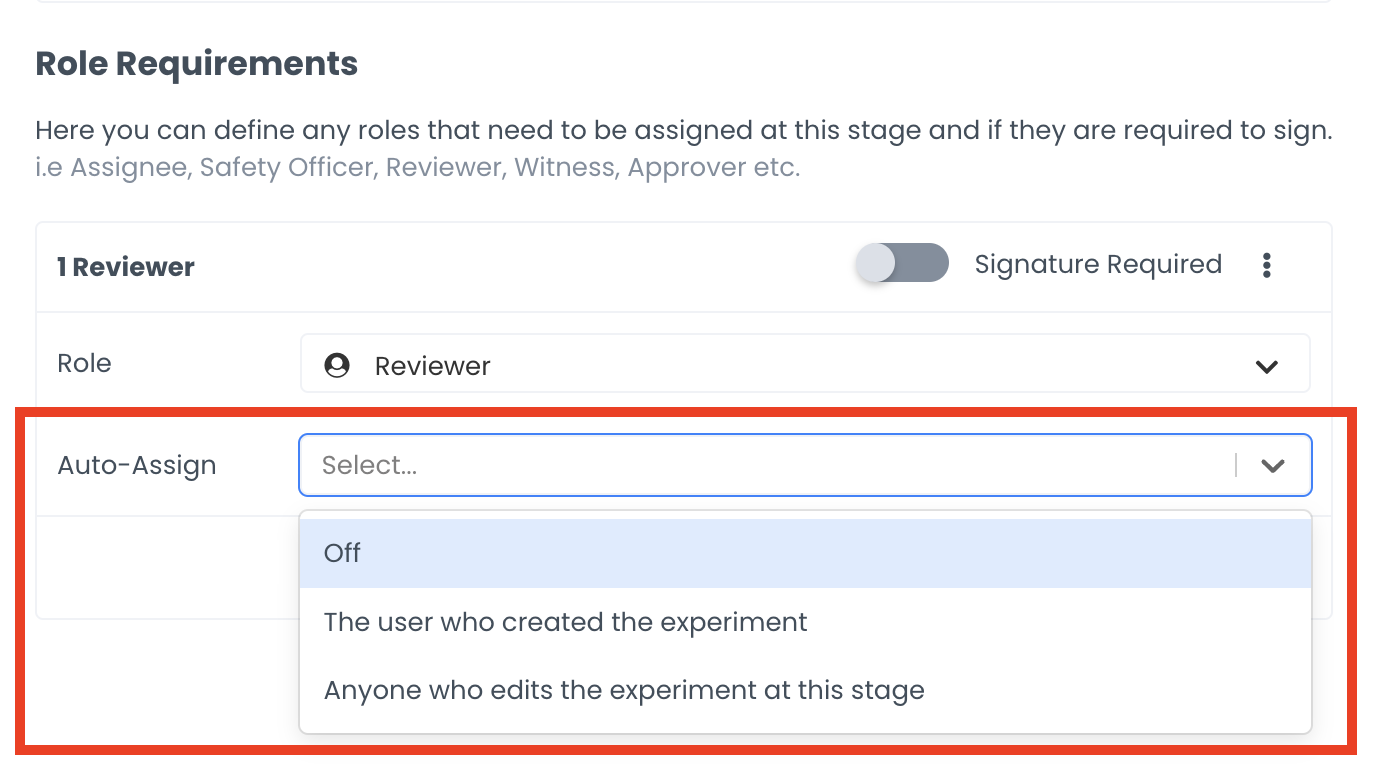Expand the Role dropdown chevron
Viewport: 1388px width, 768px height.
[x=1267, y=367]
